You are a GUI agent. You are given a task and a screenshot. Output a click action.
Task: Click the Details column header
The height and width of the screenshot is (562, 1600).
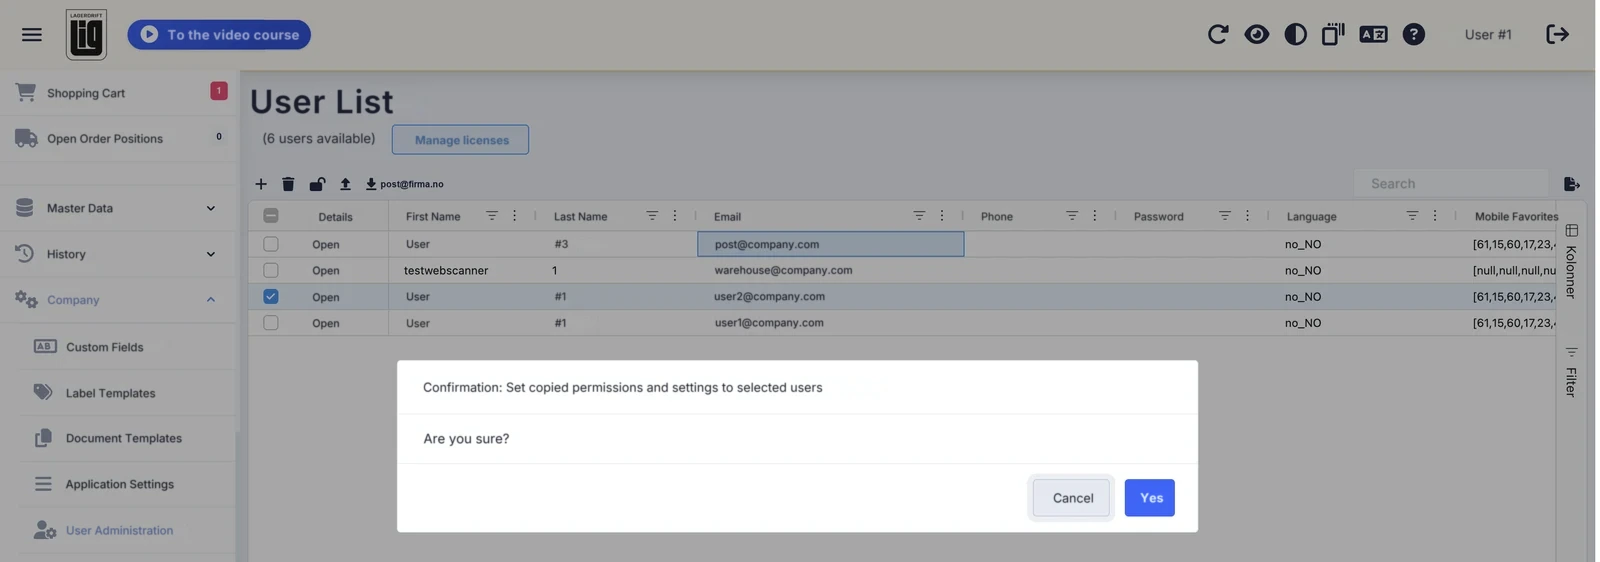336,216
